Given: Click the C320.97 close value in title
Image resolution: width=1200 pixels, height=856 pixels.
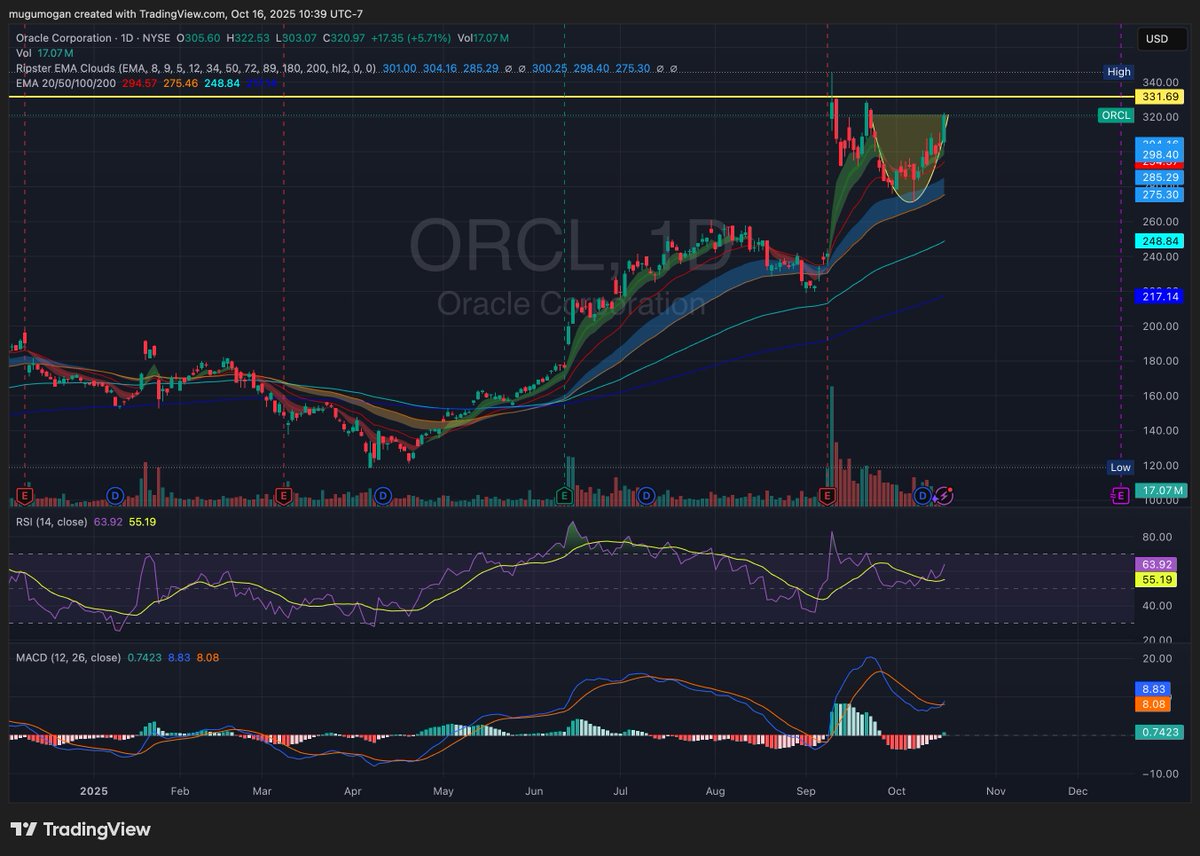Looking at the screenshot, I should coord(346,38).
